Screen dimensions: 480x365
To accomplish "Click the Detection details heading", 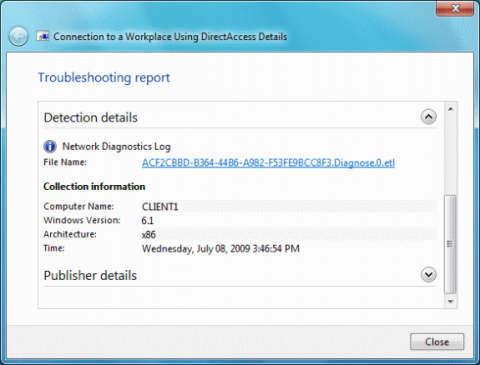I will (91, 118).
